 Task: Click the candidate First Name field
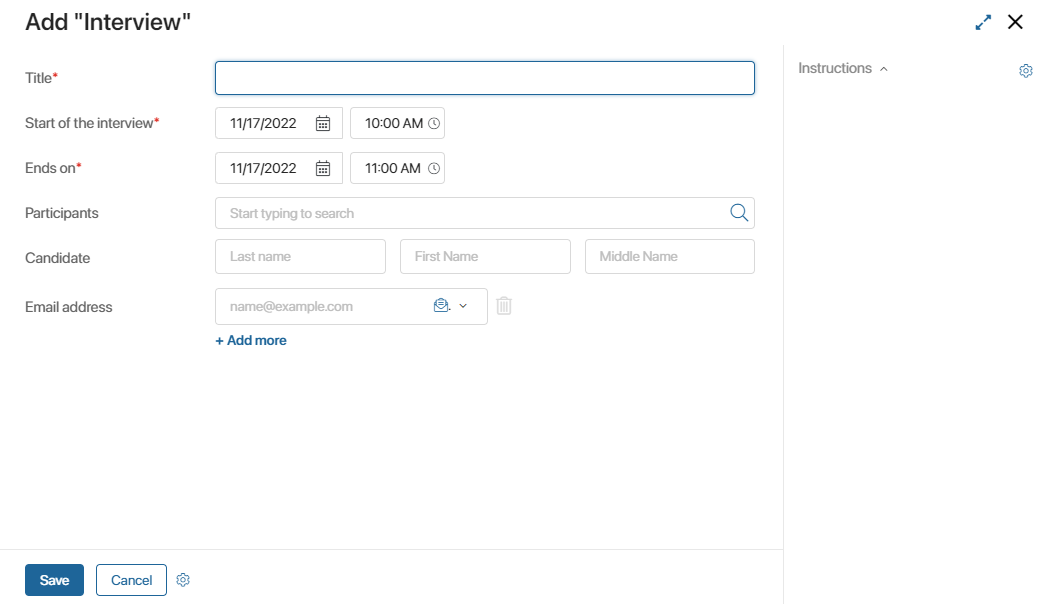coord(485,256)
